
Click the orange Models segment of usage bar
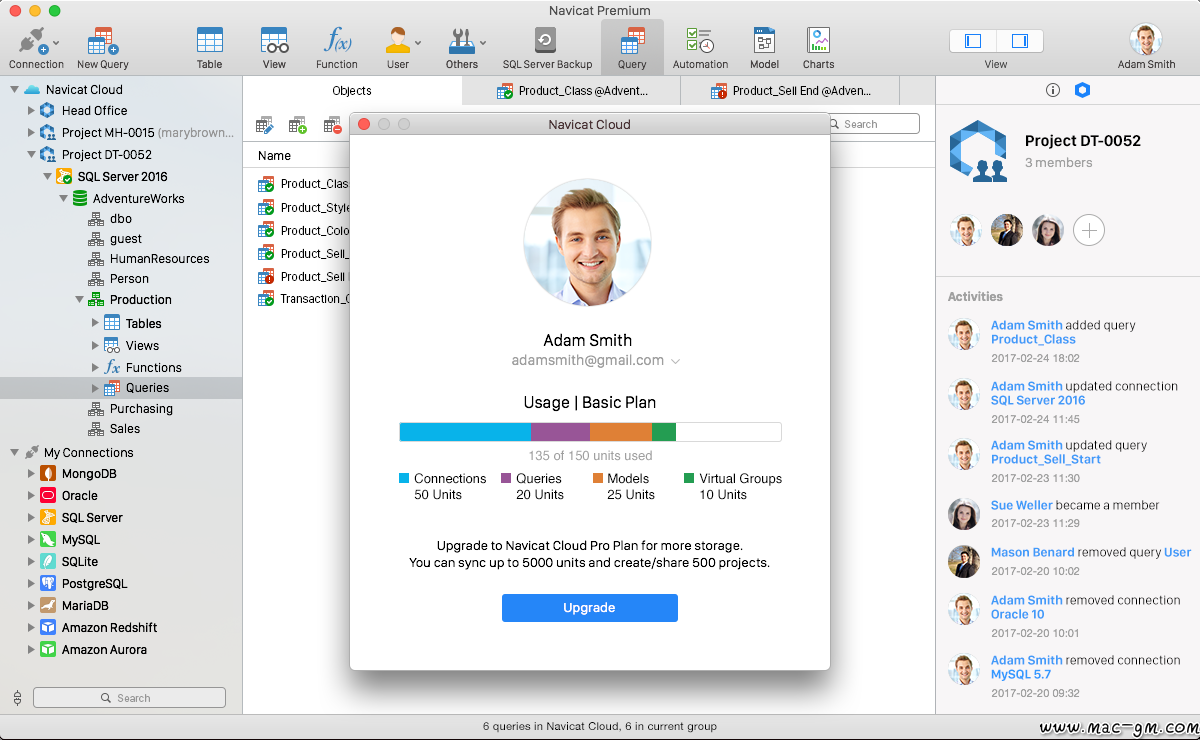point(621,432)
